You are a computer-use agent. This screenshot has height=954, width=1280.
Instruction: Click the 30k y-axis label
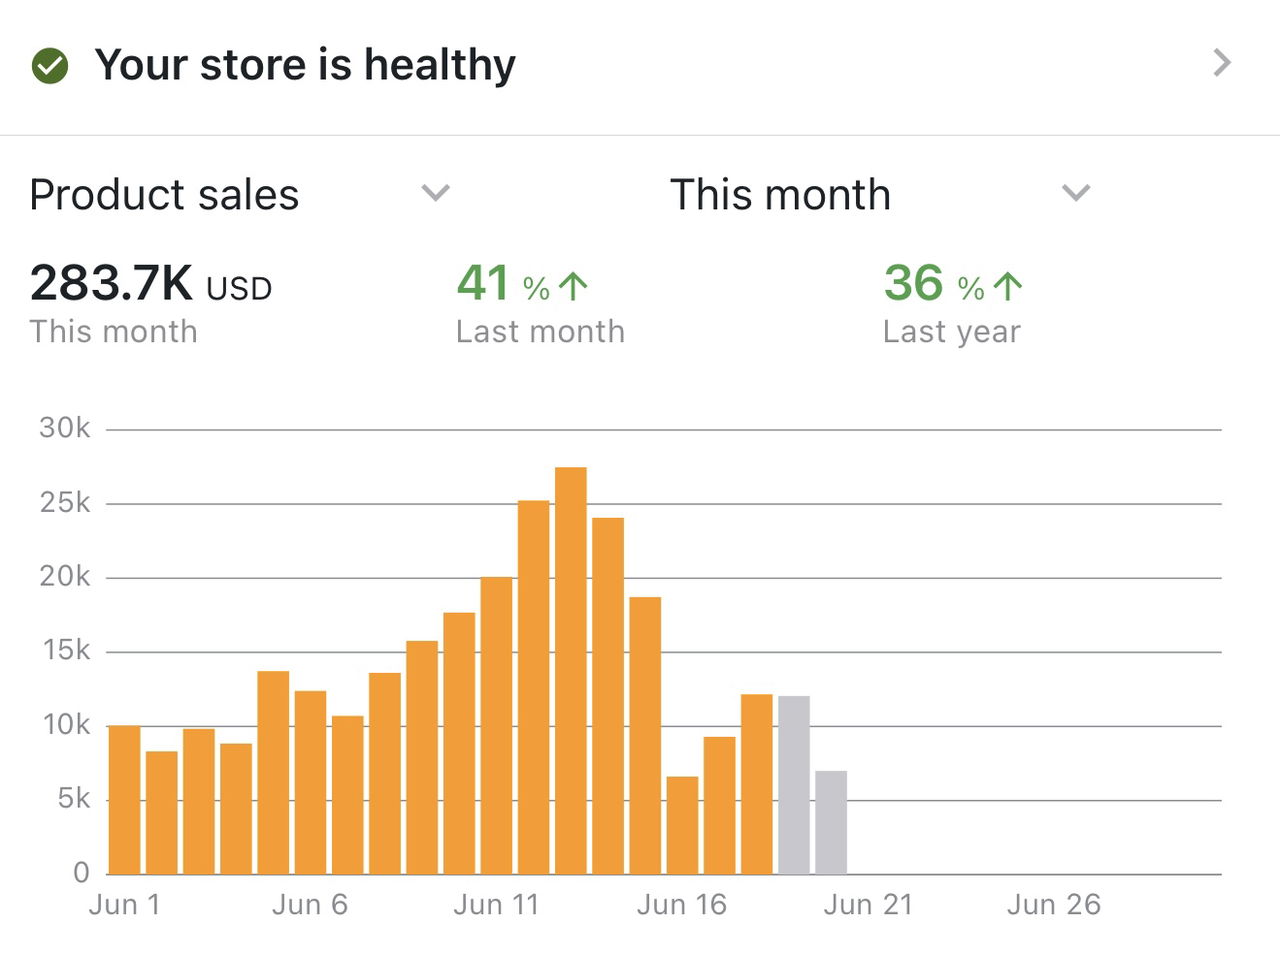pyautogui.click(x=65, y=428)
